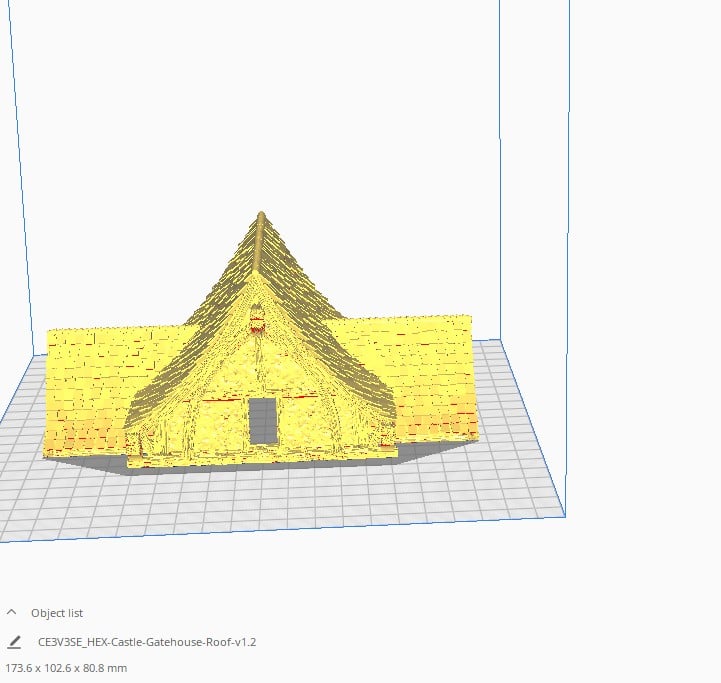721x683 pixels.
Task: Select the CE3V3SE_HEX-Castle-Gatehouse-Roof-v1.2 job name
Action: tap(147, 642)
